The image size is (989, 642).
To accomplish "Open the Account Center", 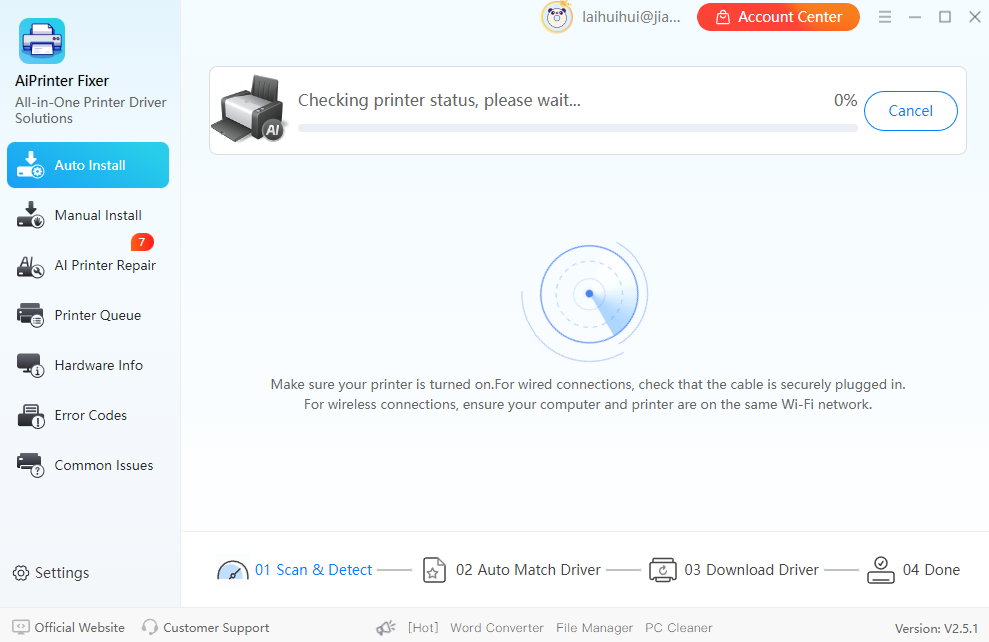I will [778, 17].
